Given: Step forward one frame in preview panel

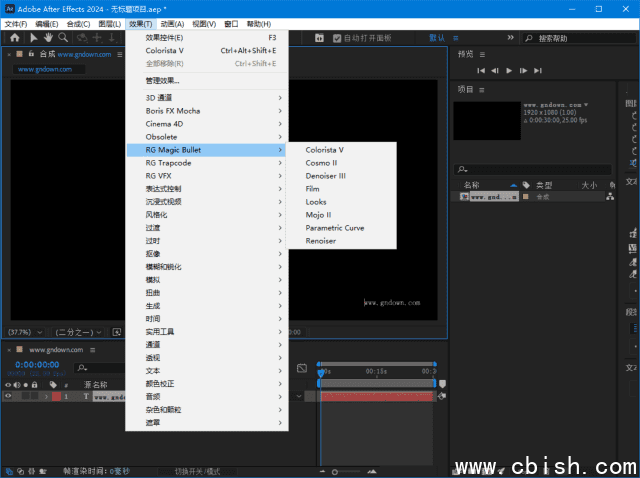Looking at the screenshot, I should tap(523, 71).
